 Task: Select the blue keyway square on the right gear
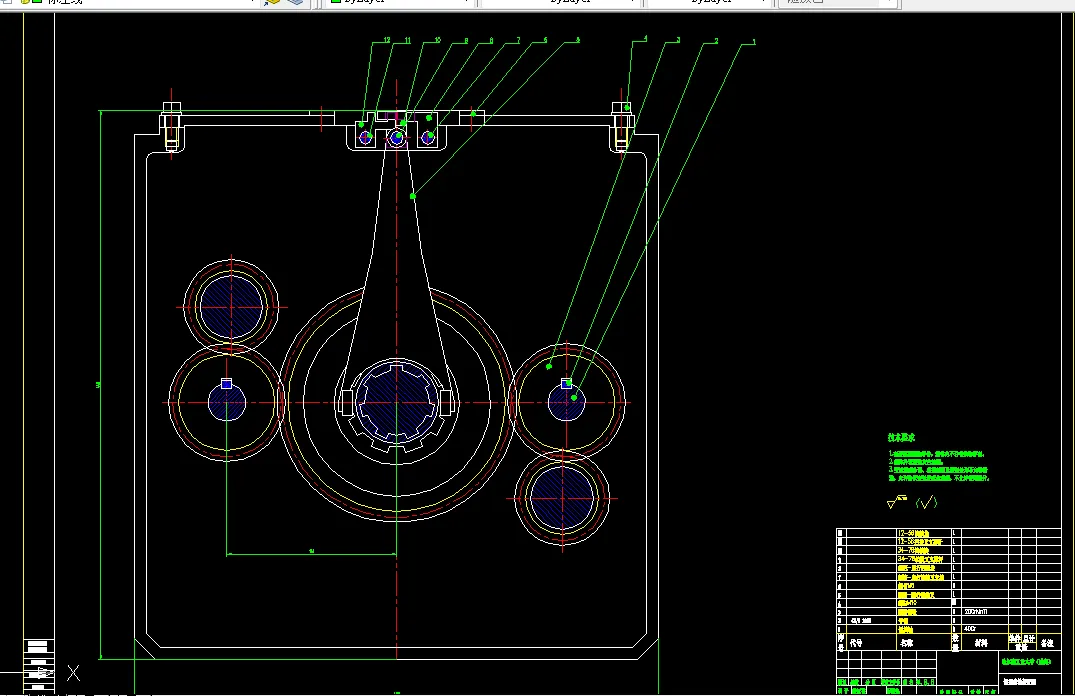(566, 384)
